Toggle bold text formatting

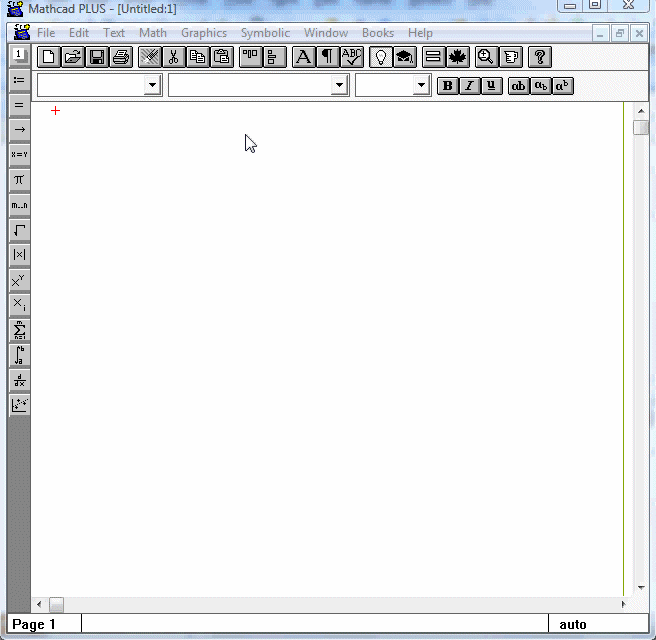point(448,86)
